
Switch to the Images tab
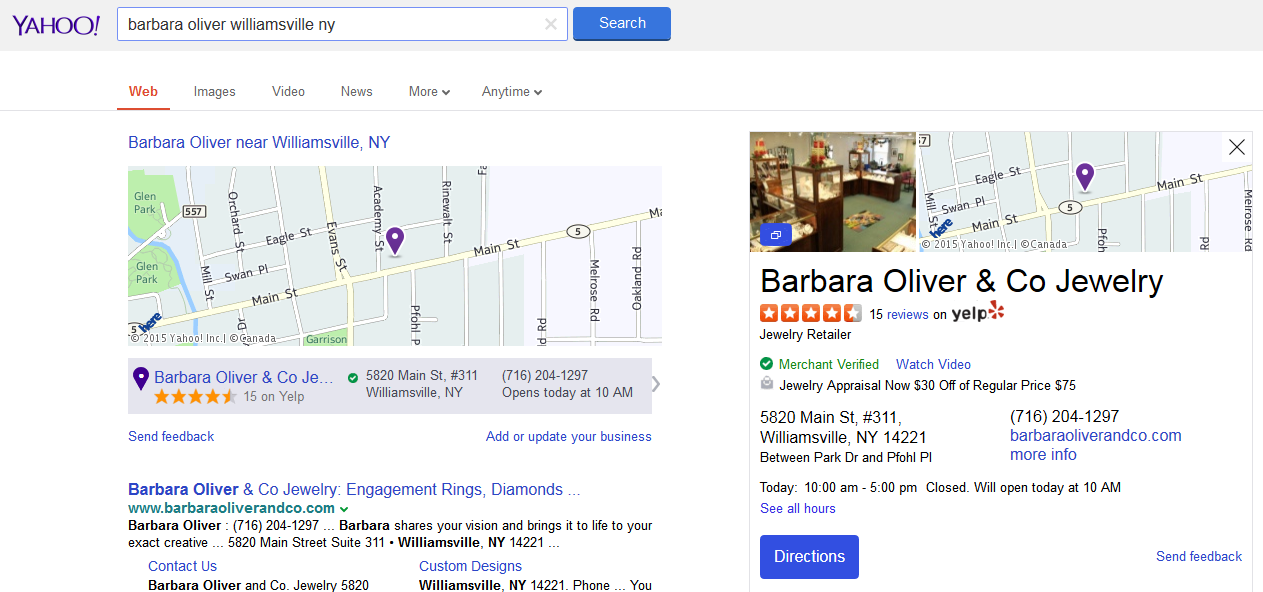click(214, 92)
